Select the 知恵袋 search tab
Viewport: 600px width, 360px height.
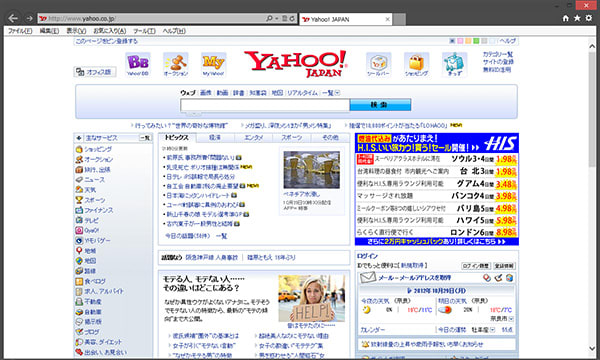[x=258, y=93]
